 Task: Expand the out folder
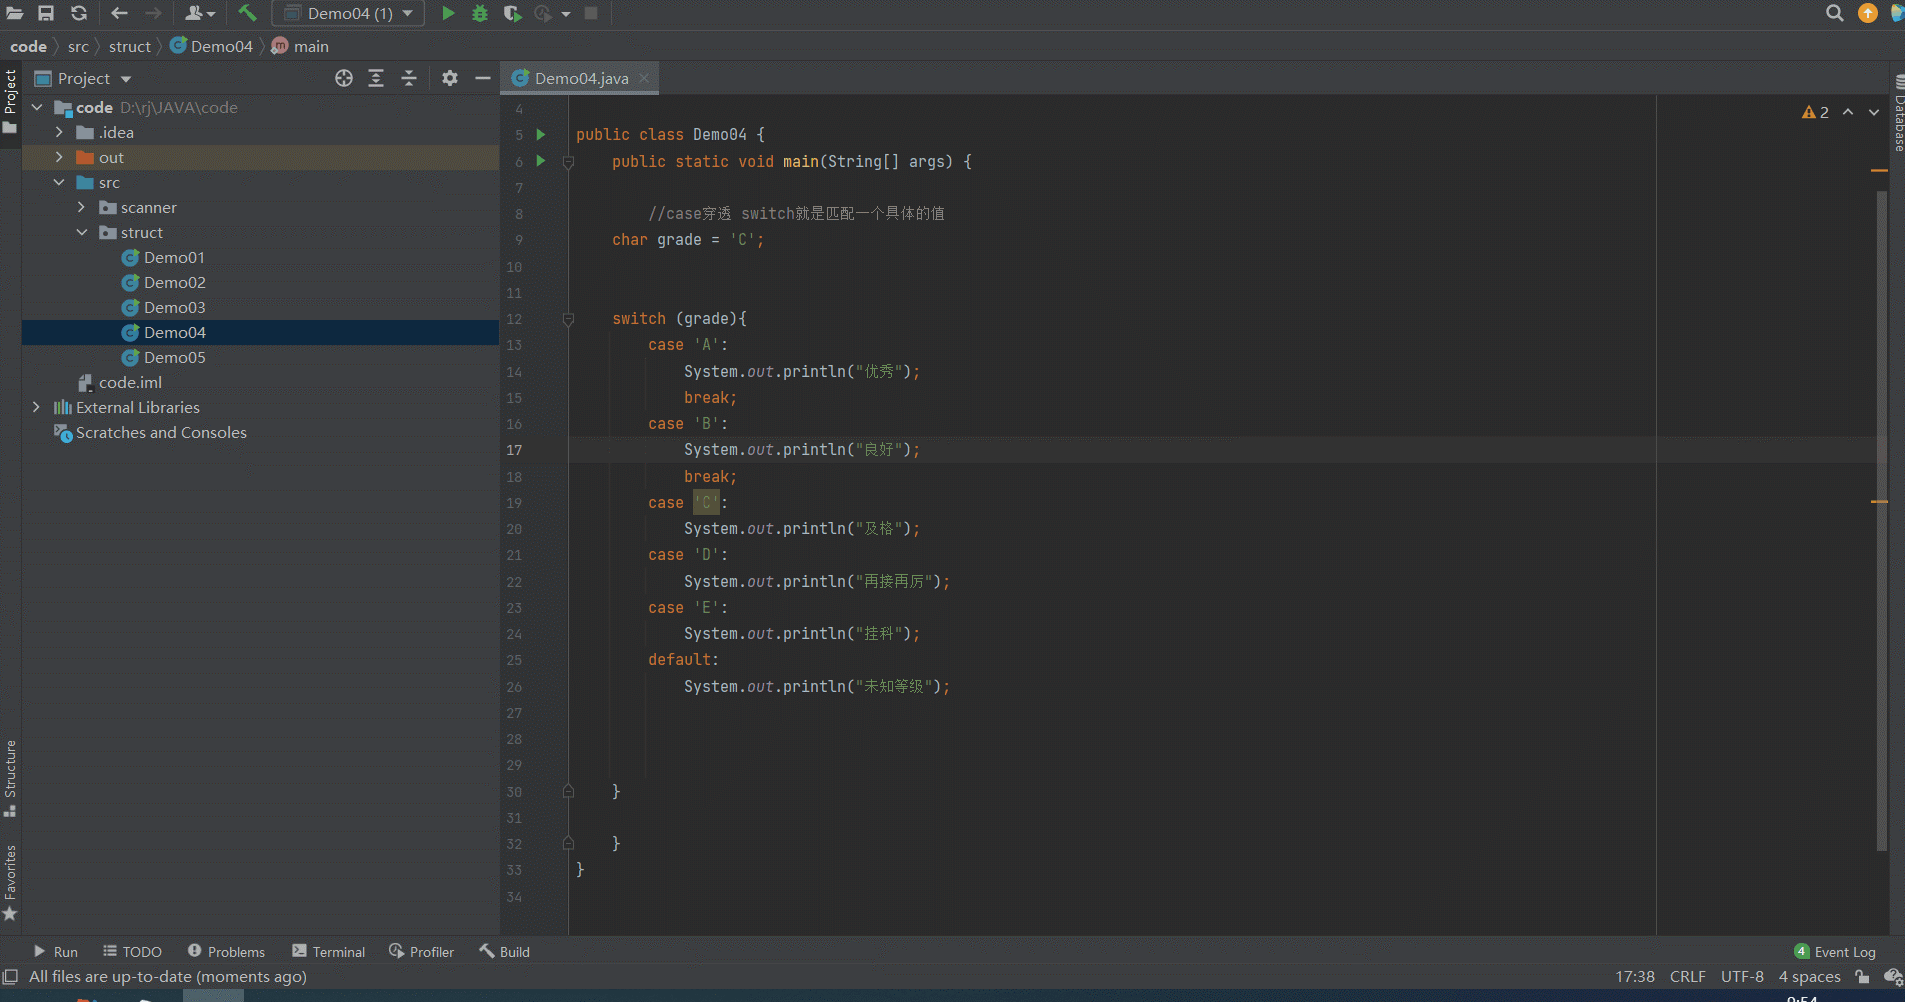[59, 157]
